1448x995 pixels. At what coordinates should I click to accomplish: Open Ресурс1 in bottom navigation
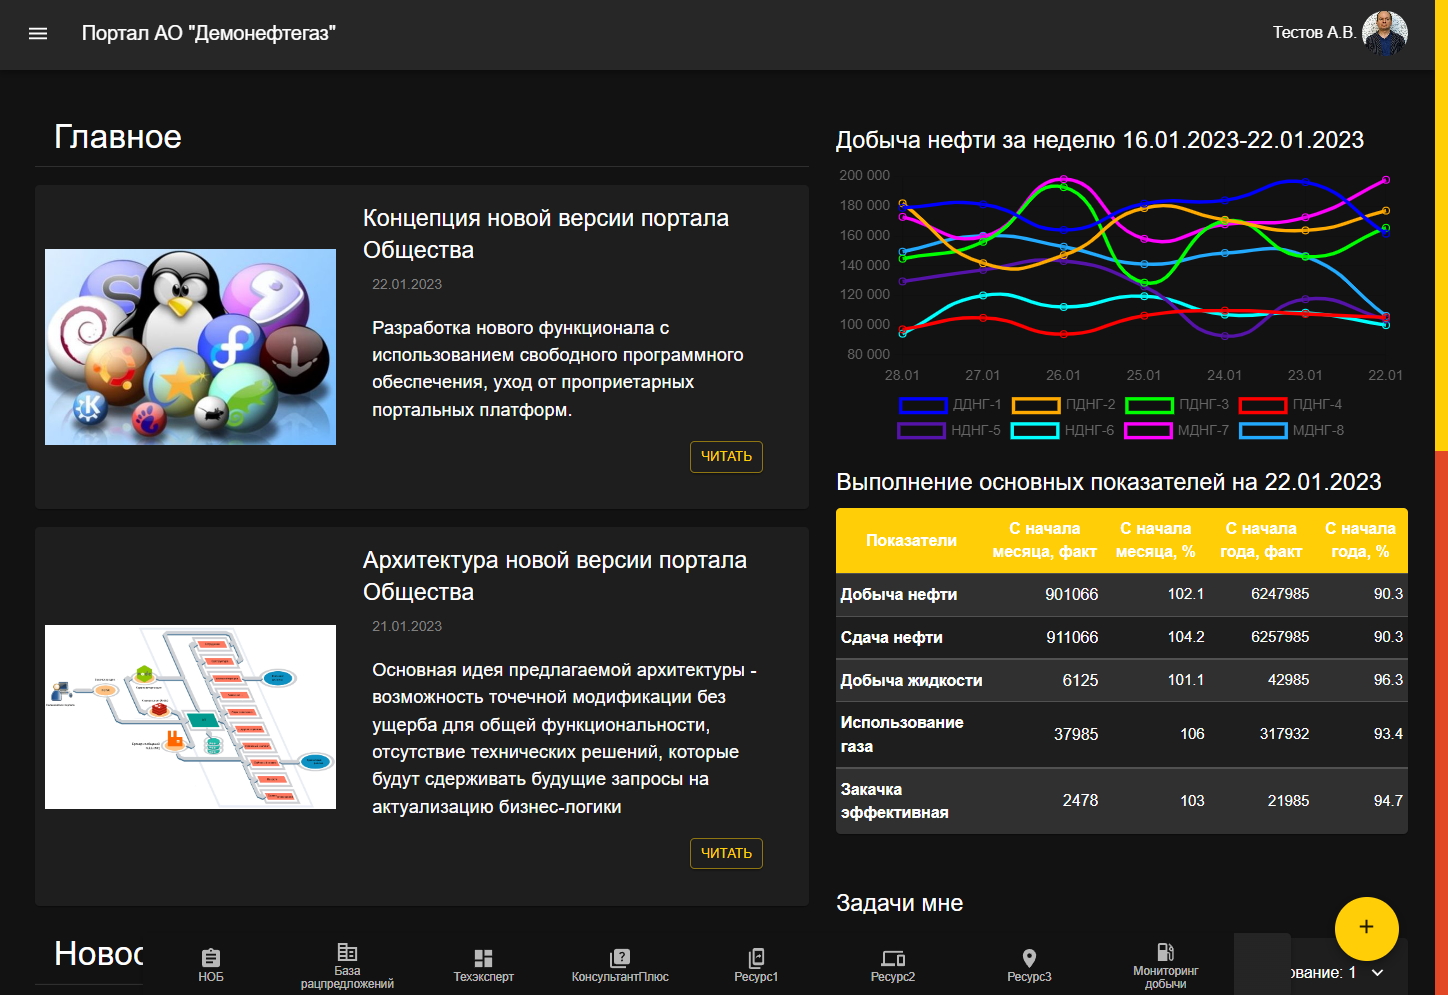point(756,958)
